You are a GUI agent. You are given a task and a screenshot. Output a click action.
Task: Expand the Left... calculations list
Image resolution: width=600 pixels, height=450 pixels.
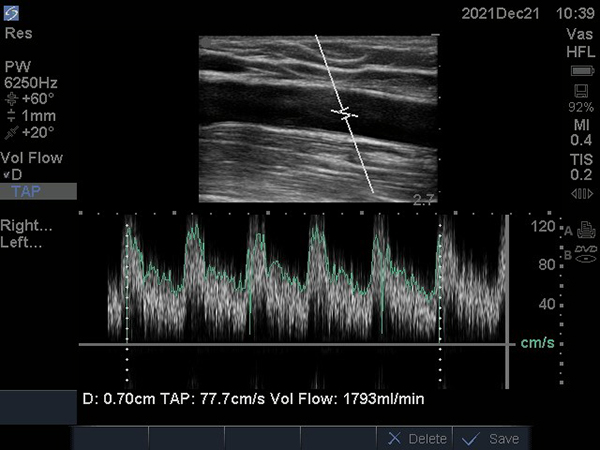(x=20, y=241)
